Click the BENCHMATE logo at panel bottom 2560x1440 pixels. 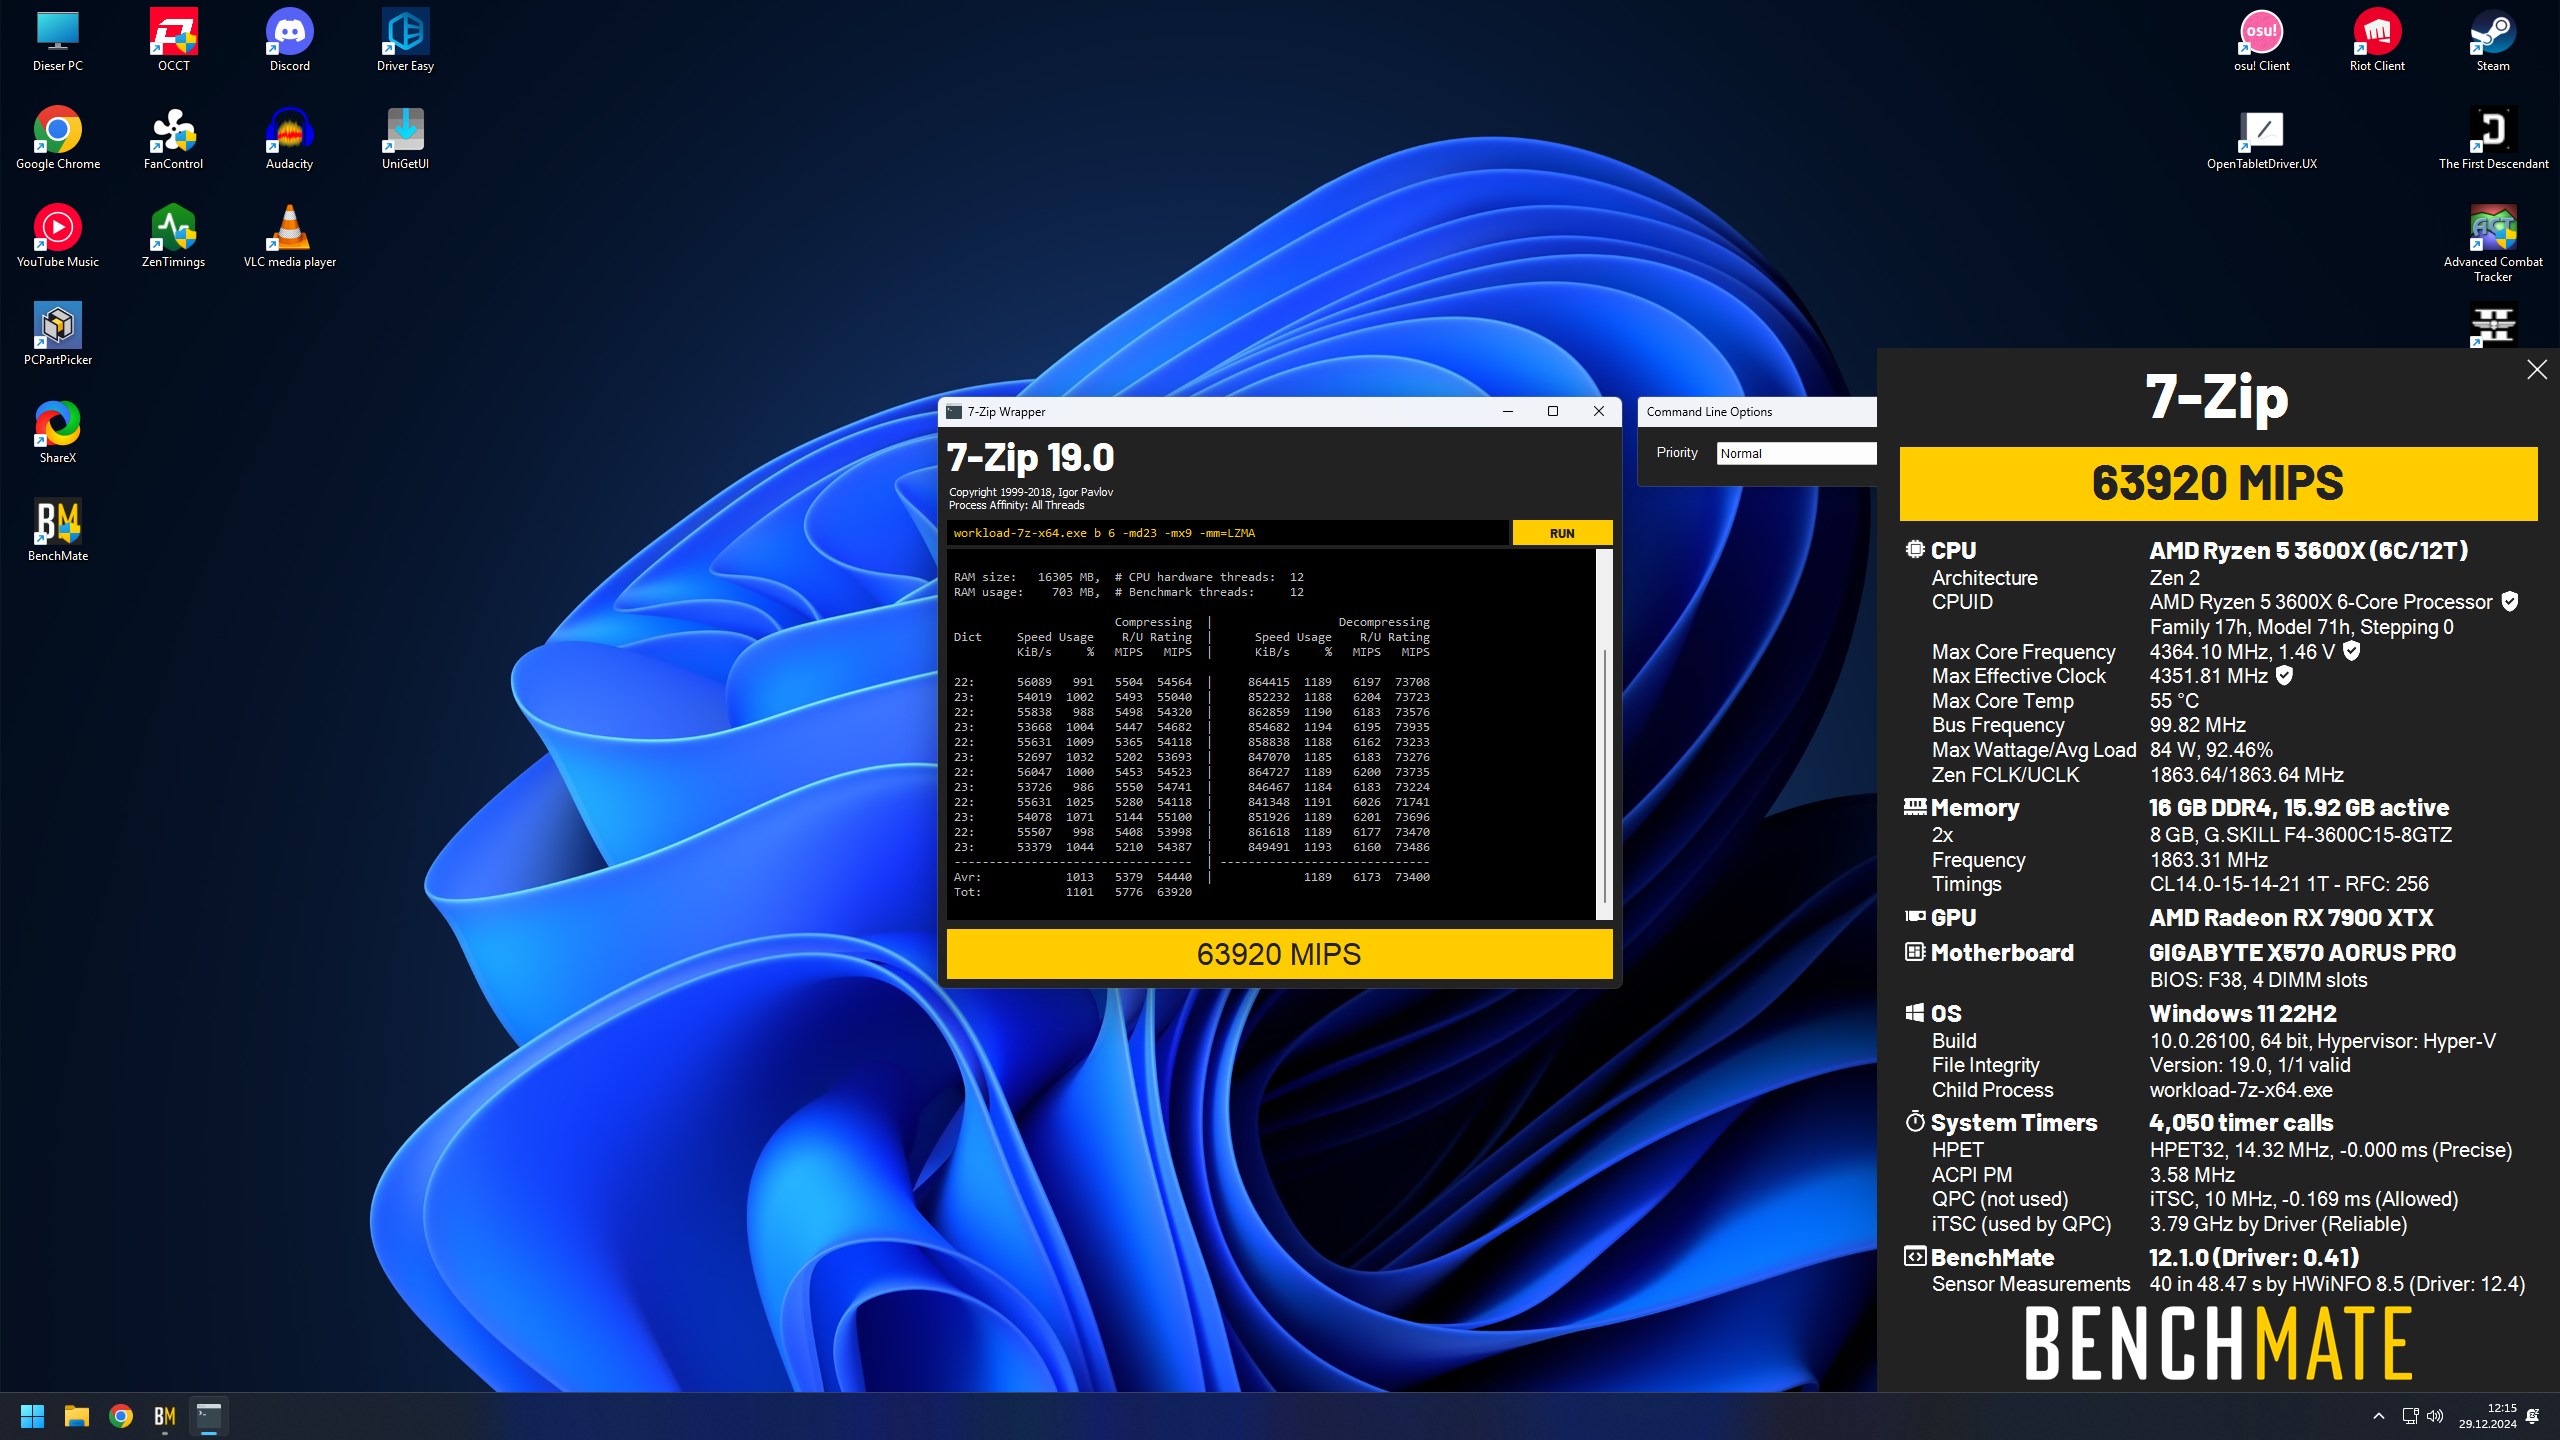pos(2218,1344)
